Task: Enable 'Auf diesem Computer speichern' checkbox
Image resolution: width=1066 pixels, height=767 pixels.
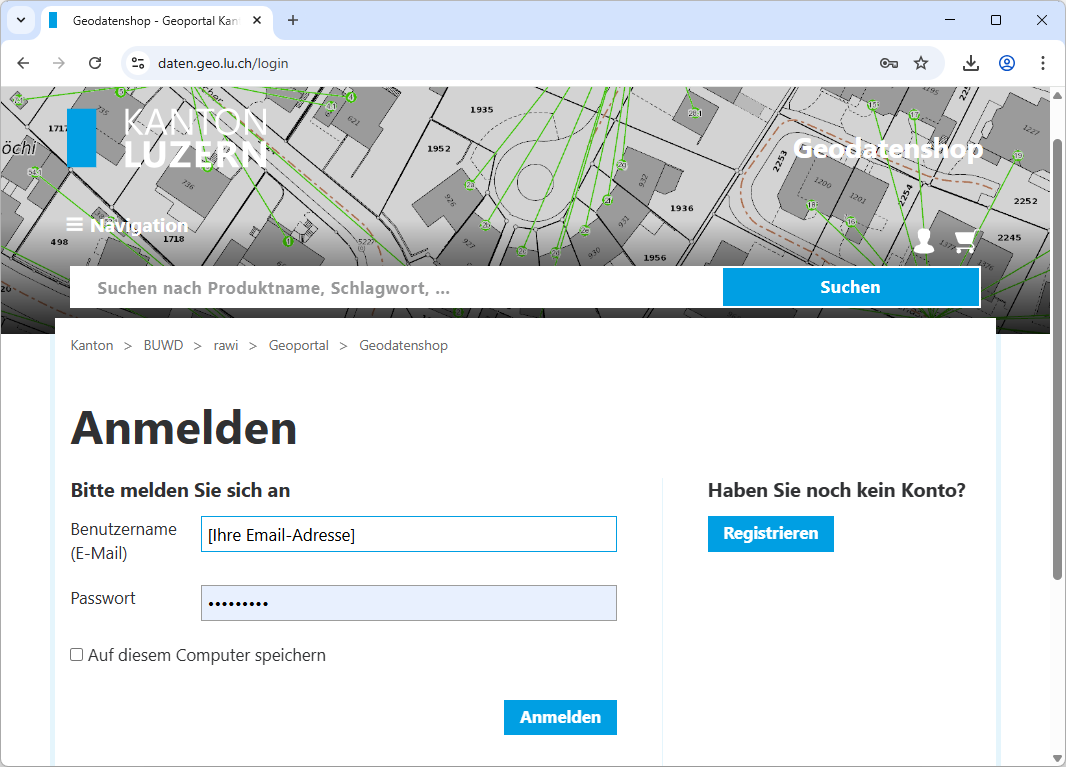Action: 77,655
